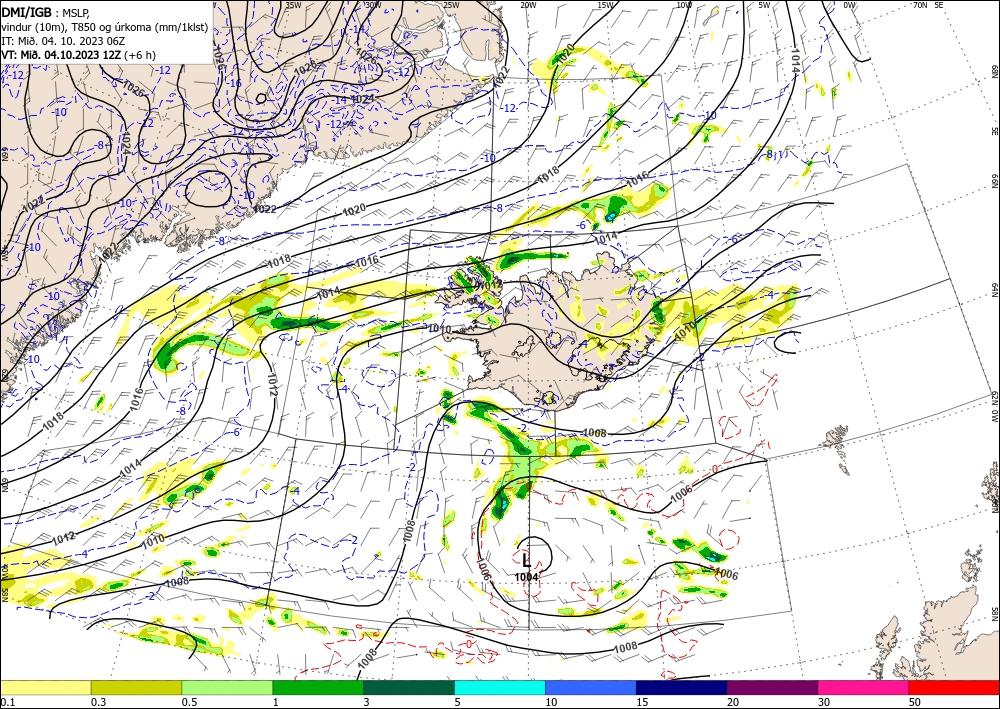
Task: Click the '30W' longitude label
Action: click(x=372, y=5)
